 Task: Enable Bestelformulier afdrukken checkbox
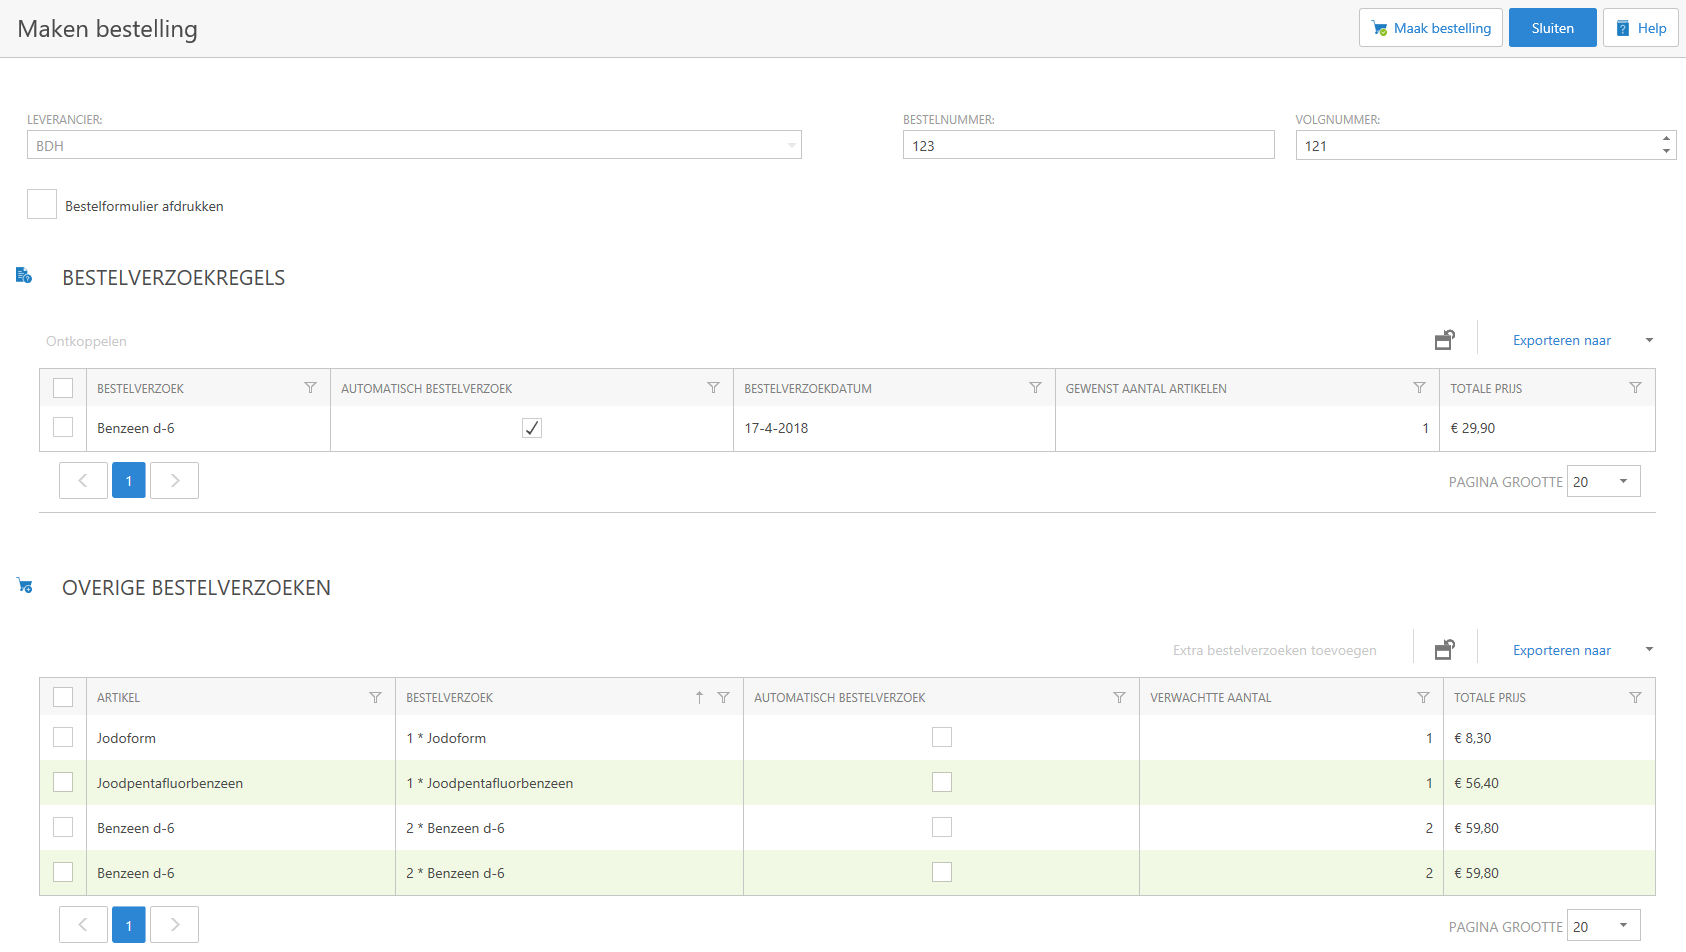point(42,205)
